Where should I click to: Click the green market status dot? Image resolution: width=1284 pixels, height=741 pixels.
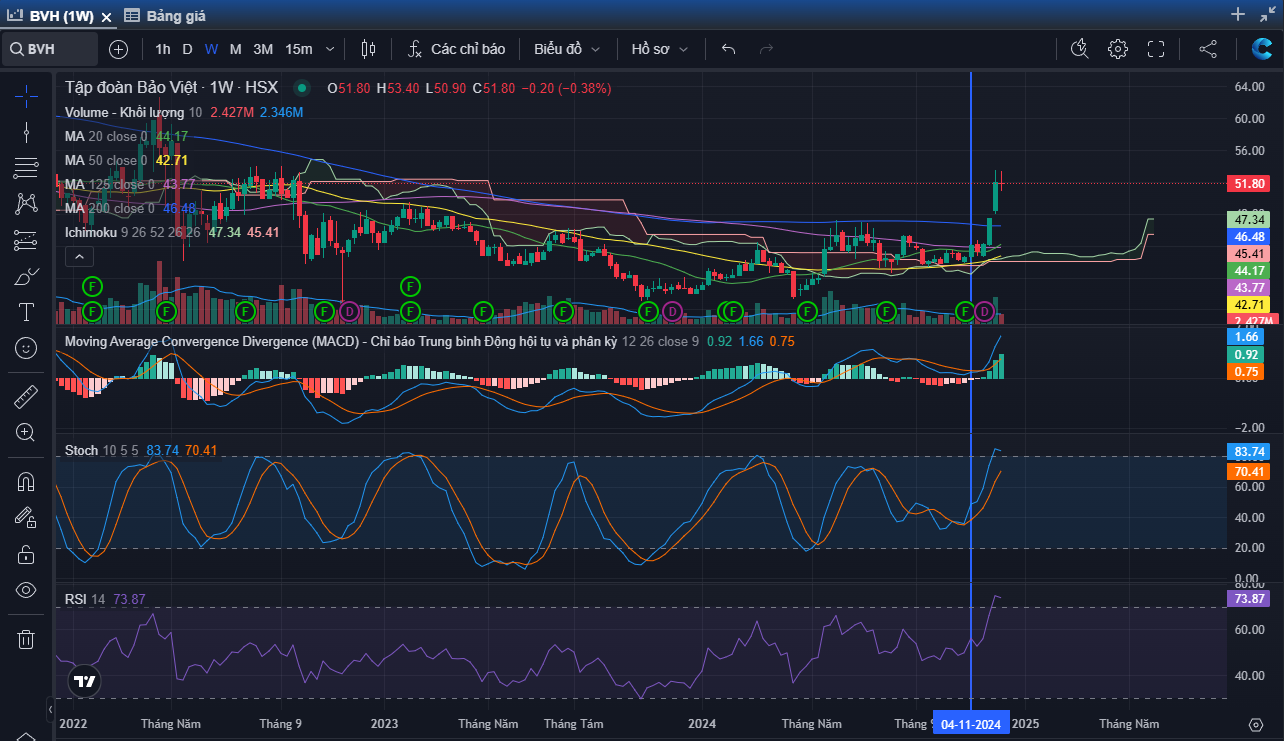click(303, 88)
